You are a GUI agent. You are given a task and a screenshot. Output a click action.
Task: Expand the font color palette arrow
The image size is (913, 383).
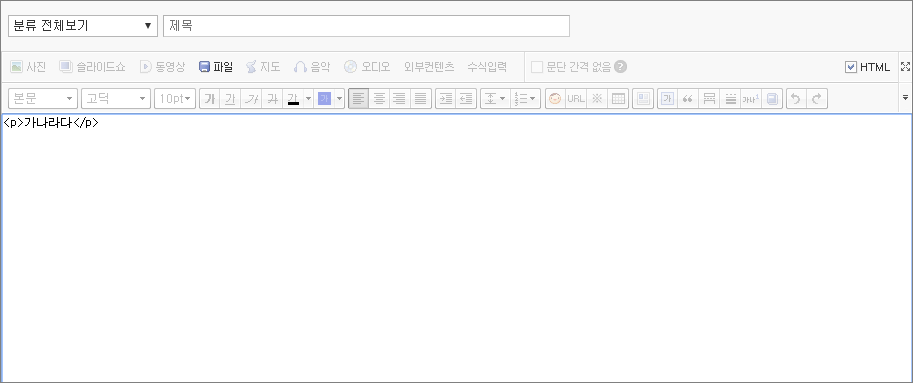[309, 98]
